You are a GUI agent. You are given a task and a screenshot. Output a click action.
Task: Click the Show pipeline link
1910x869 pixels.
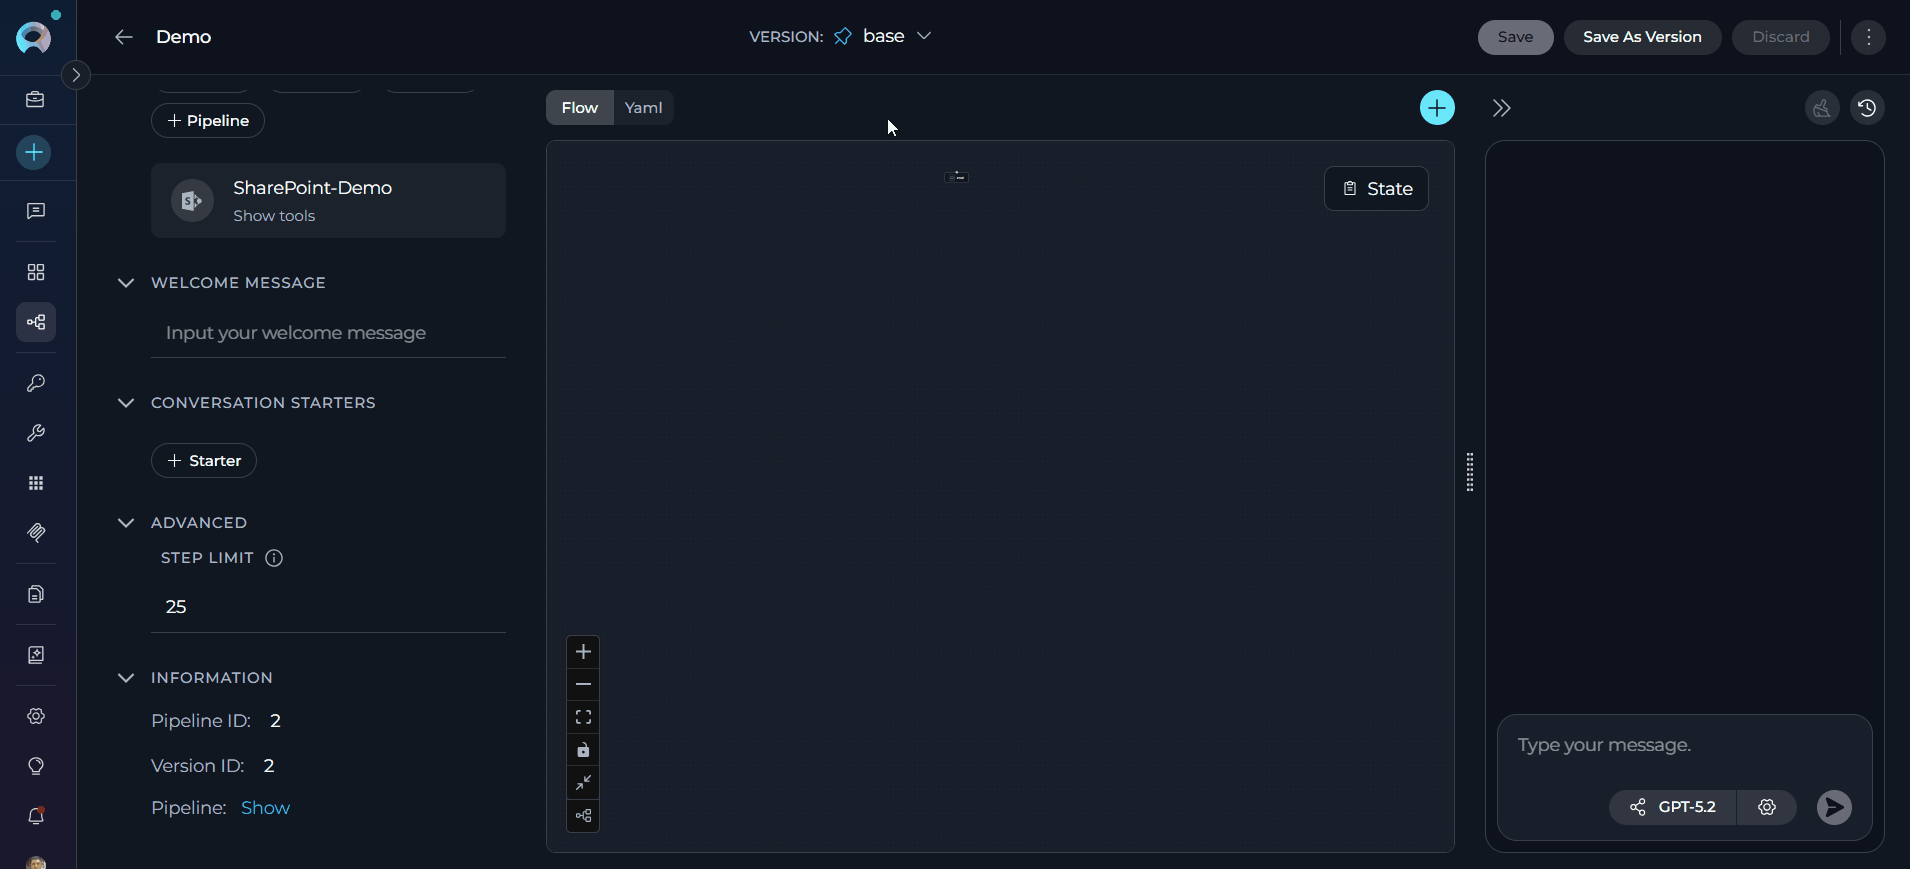pyautogui.click(x=265, y=808)
